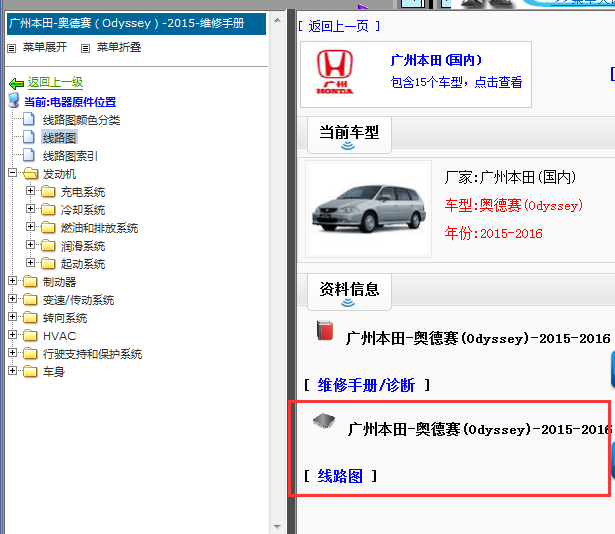Screen dimensions: 615x534
Task: Expand the 转向系统 node
Action: pos(13,316)
